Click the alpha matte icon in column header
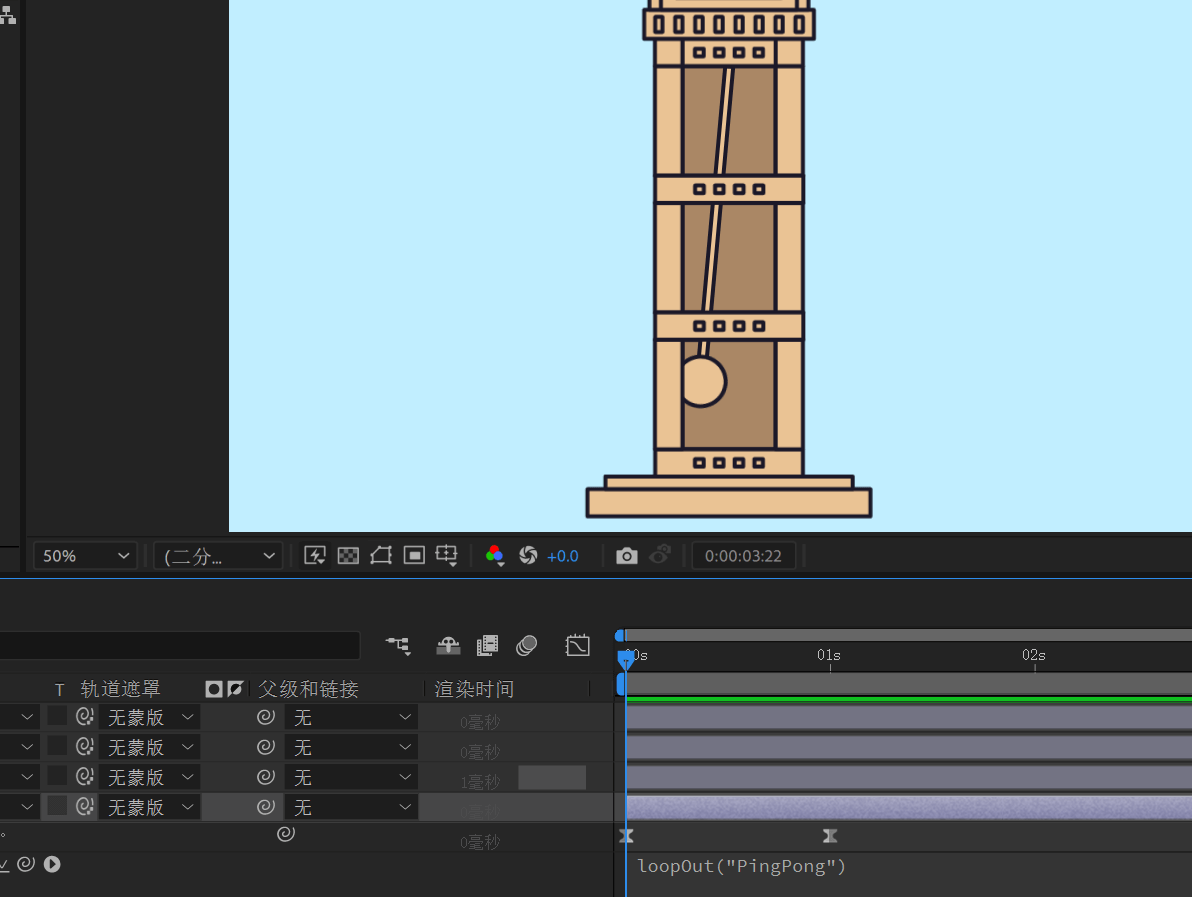Screen dimensions: 1192x897 point(214,689)
